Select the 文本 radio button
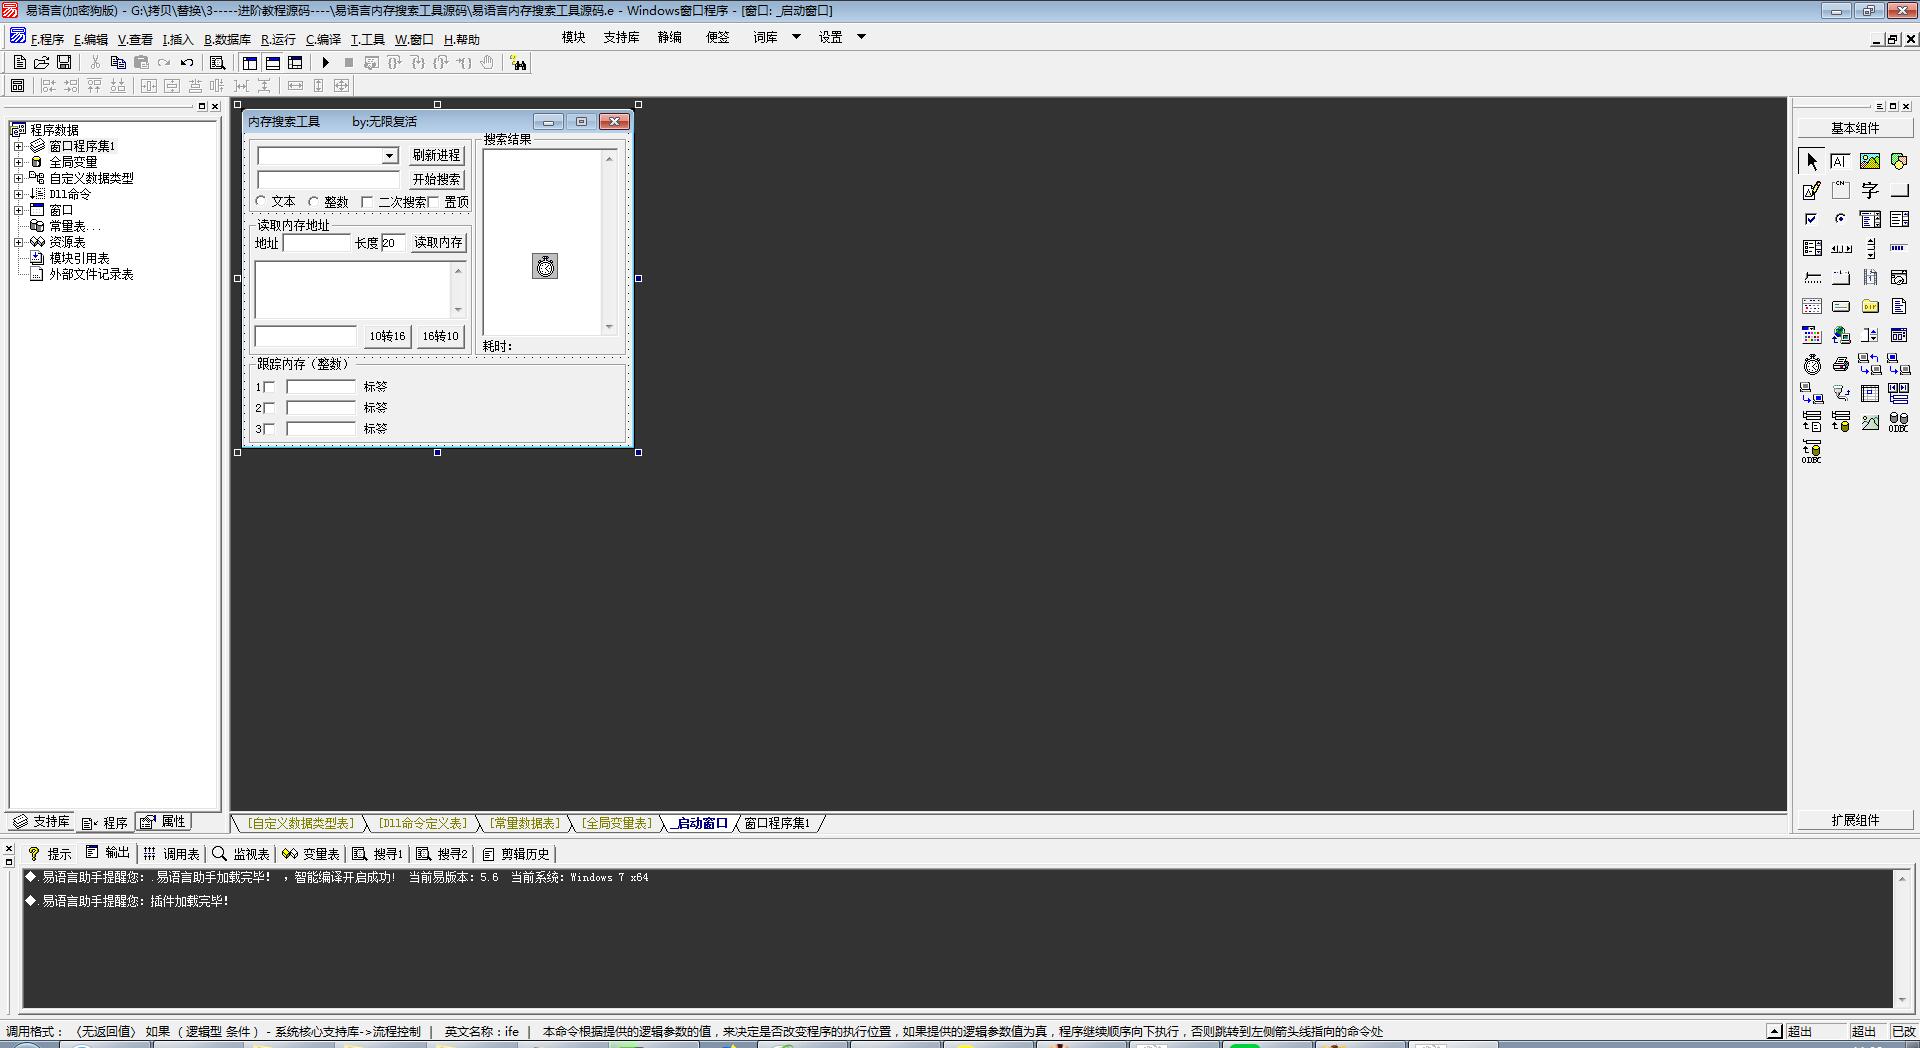Image resolution: width=1920 pixels, height=1048 pixels. pos(262,202)
